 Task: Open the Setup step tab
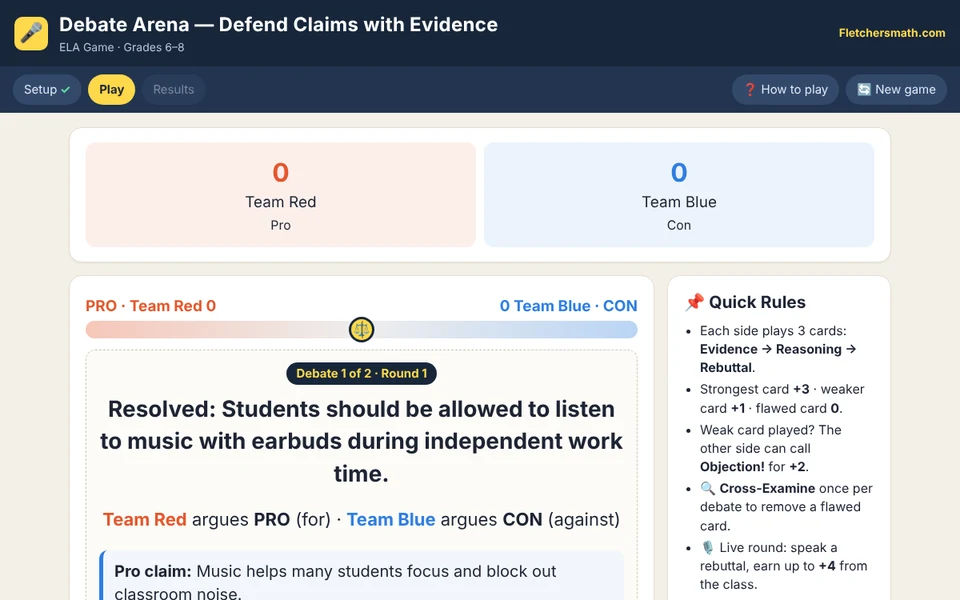click(x=47, y=89)
